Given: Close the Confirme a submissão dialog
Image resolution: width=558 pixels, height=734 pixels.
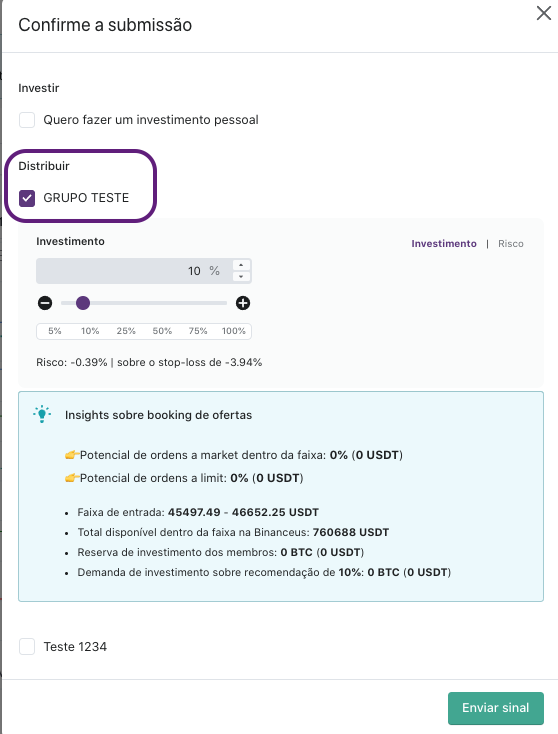Looking at the screenshot, I should (543, 13).
